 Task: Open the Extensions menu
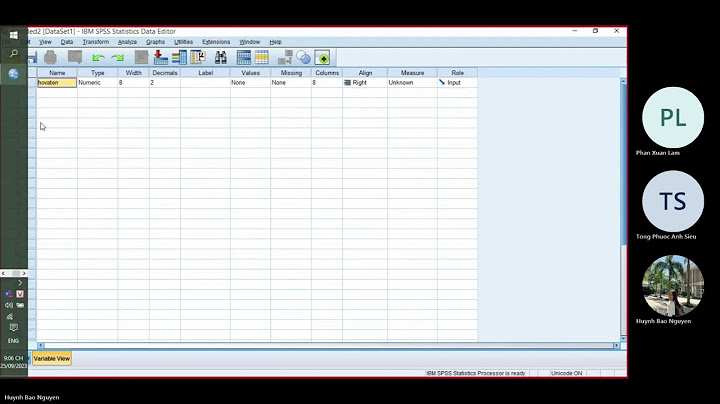tap(216, 42)
